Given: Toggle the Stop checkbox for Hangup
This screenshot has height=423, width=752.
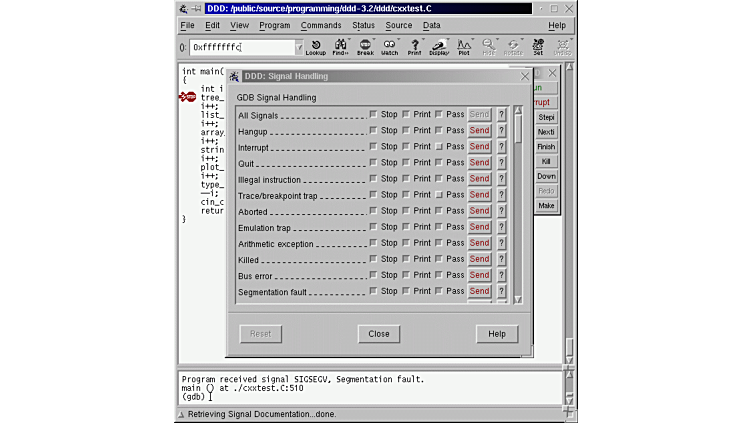Looking at the screenshot, I should [374, 131].
